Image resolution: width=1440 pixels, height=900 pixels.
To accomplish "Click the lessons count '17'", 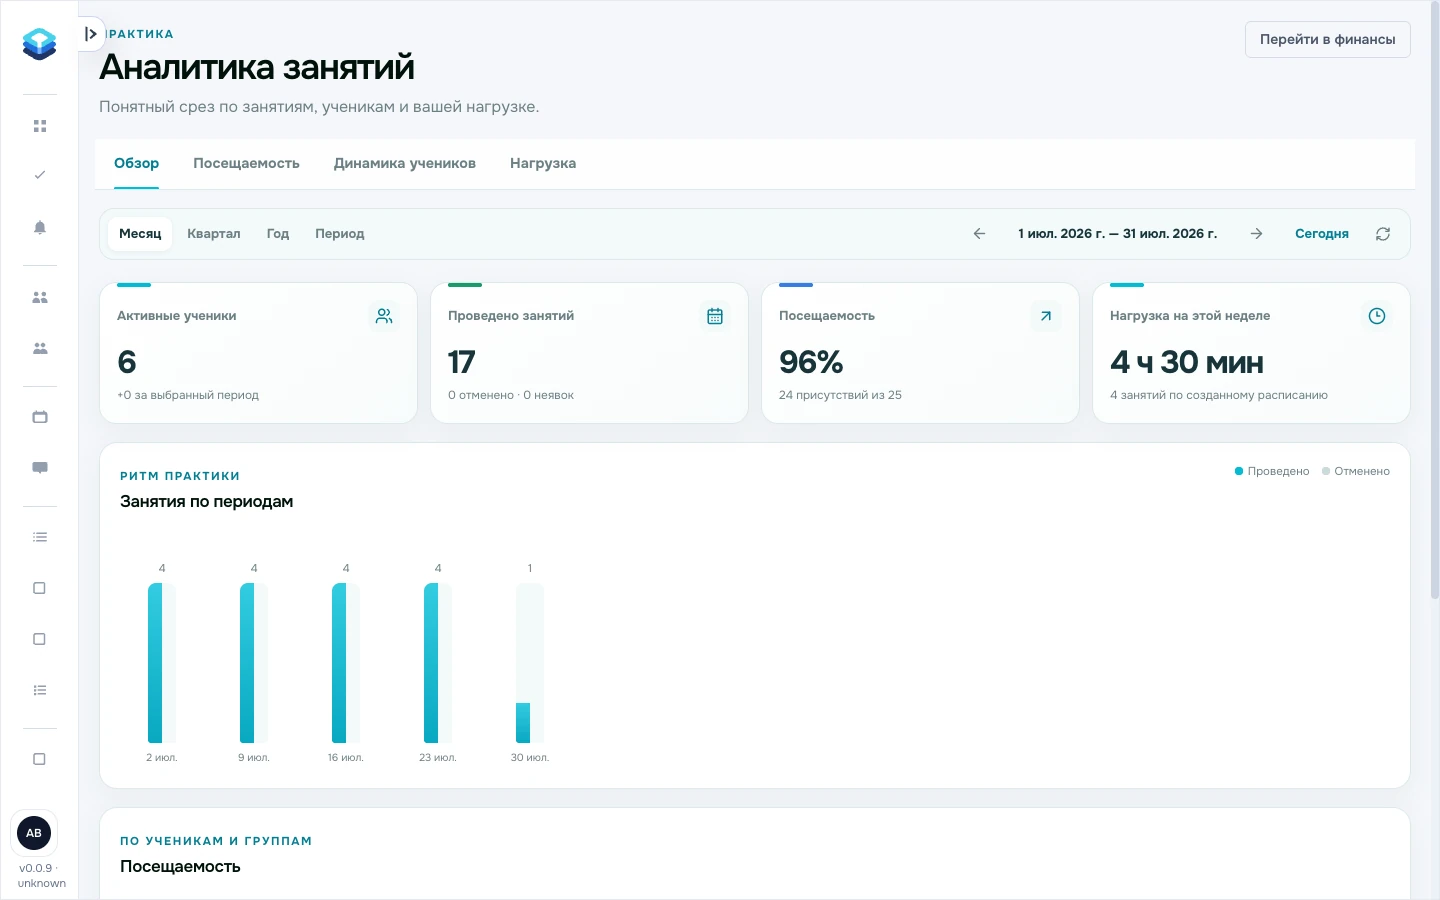I will coord(461,362).
